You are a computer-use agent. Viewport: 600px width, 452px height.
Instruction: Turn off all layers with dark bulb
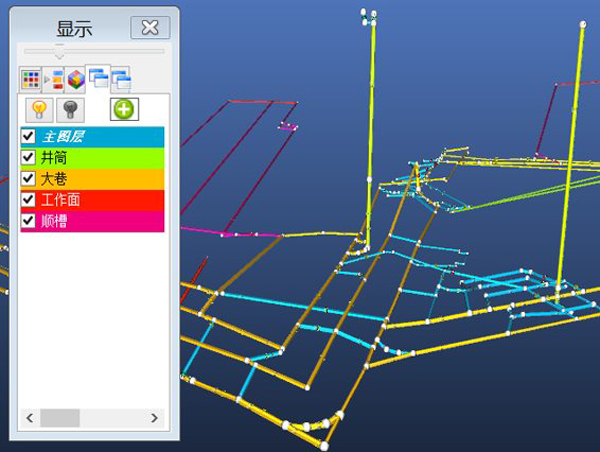(70, 110)
